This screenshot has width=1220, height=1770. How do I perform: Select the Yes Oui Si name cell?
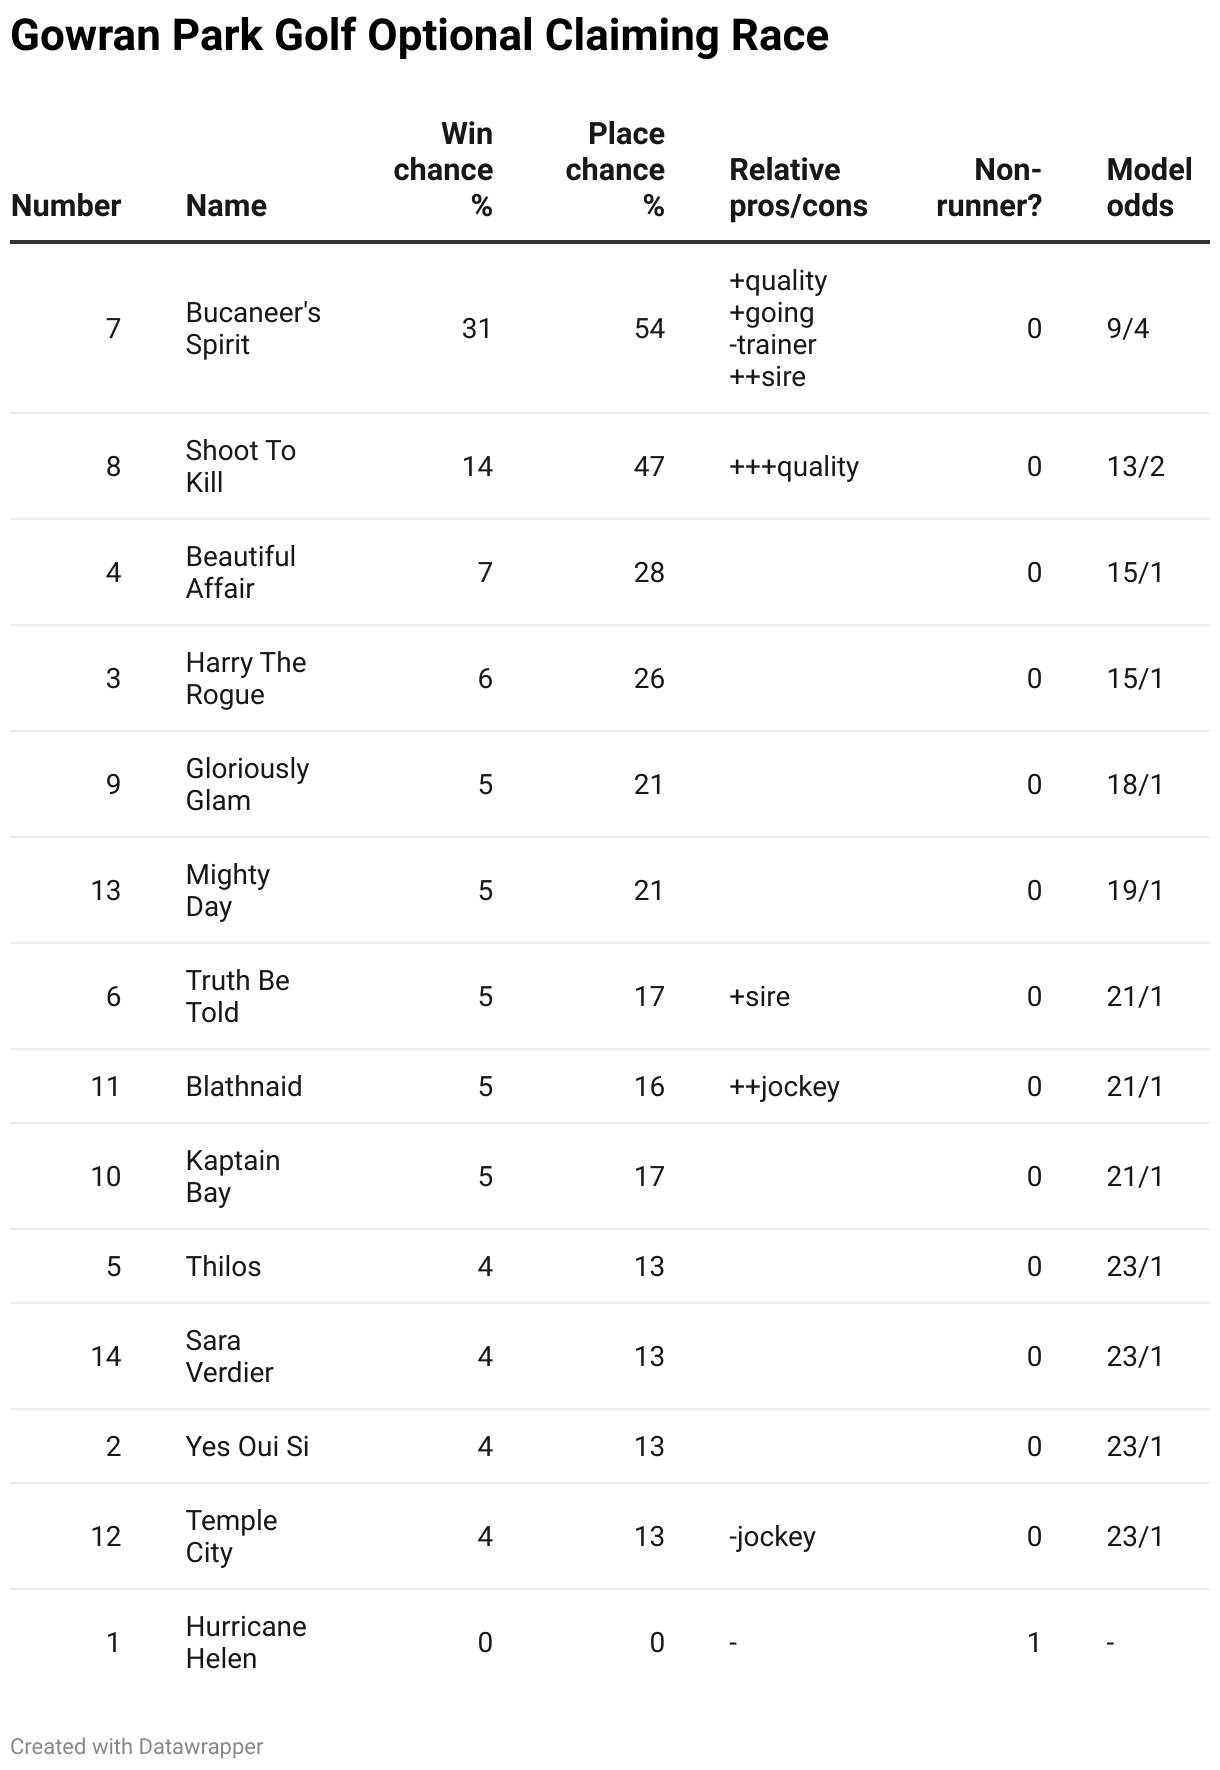pos(247,1447)
